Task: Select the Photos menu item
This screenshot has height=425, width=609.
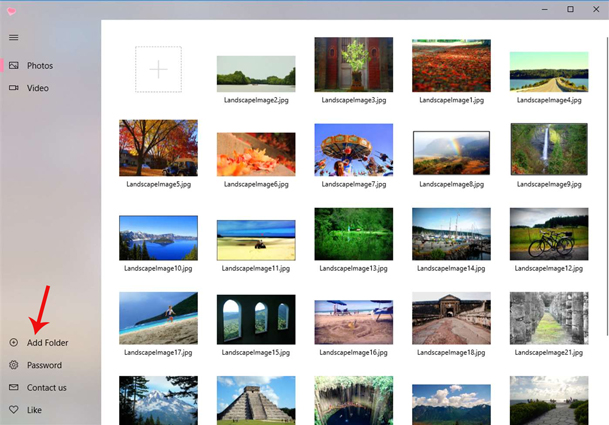Action: click(50, 65)
